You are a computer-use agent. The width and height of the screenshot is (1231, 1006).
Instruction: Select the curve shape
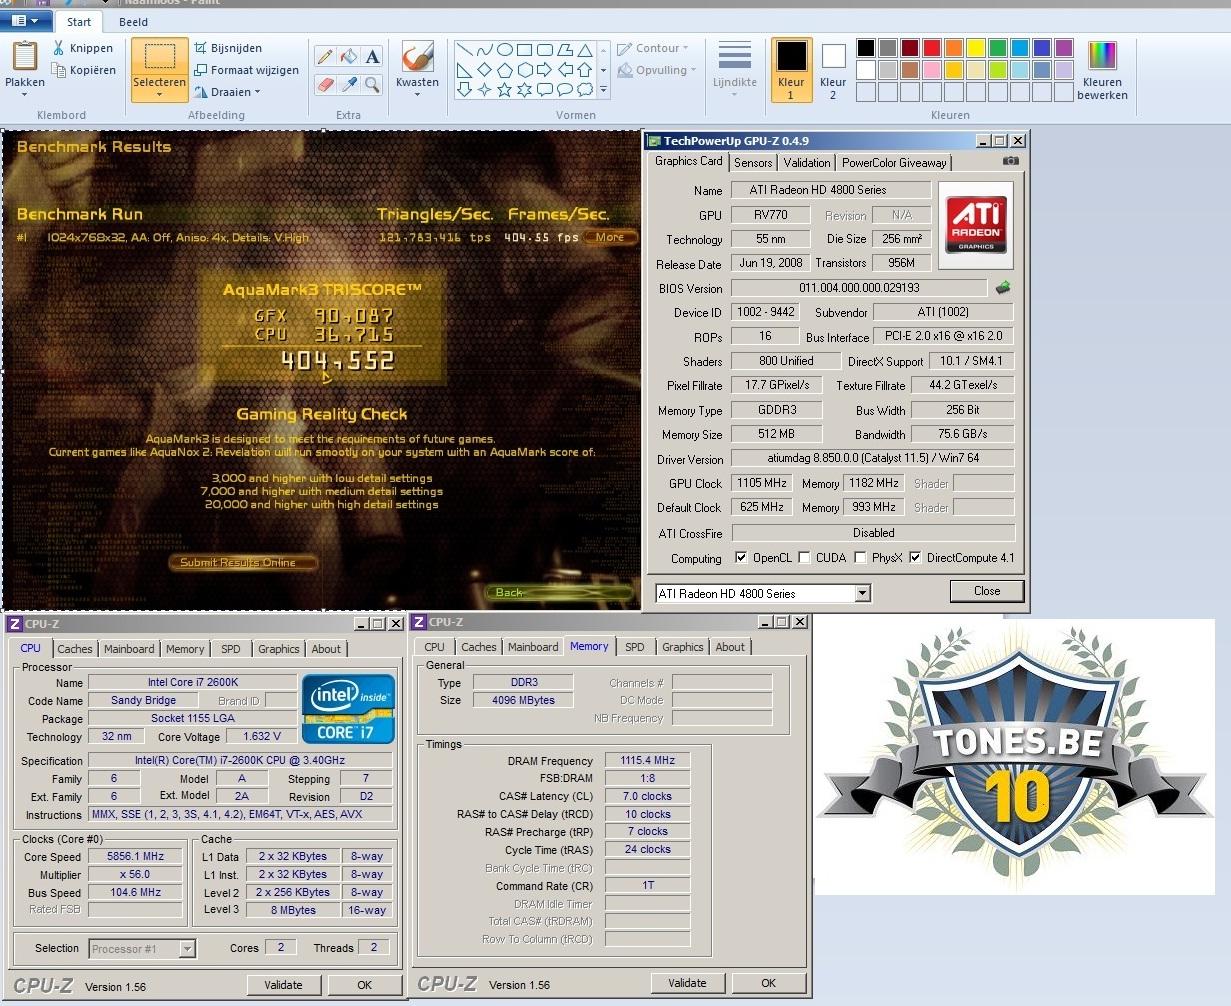click(484, 50)
